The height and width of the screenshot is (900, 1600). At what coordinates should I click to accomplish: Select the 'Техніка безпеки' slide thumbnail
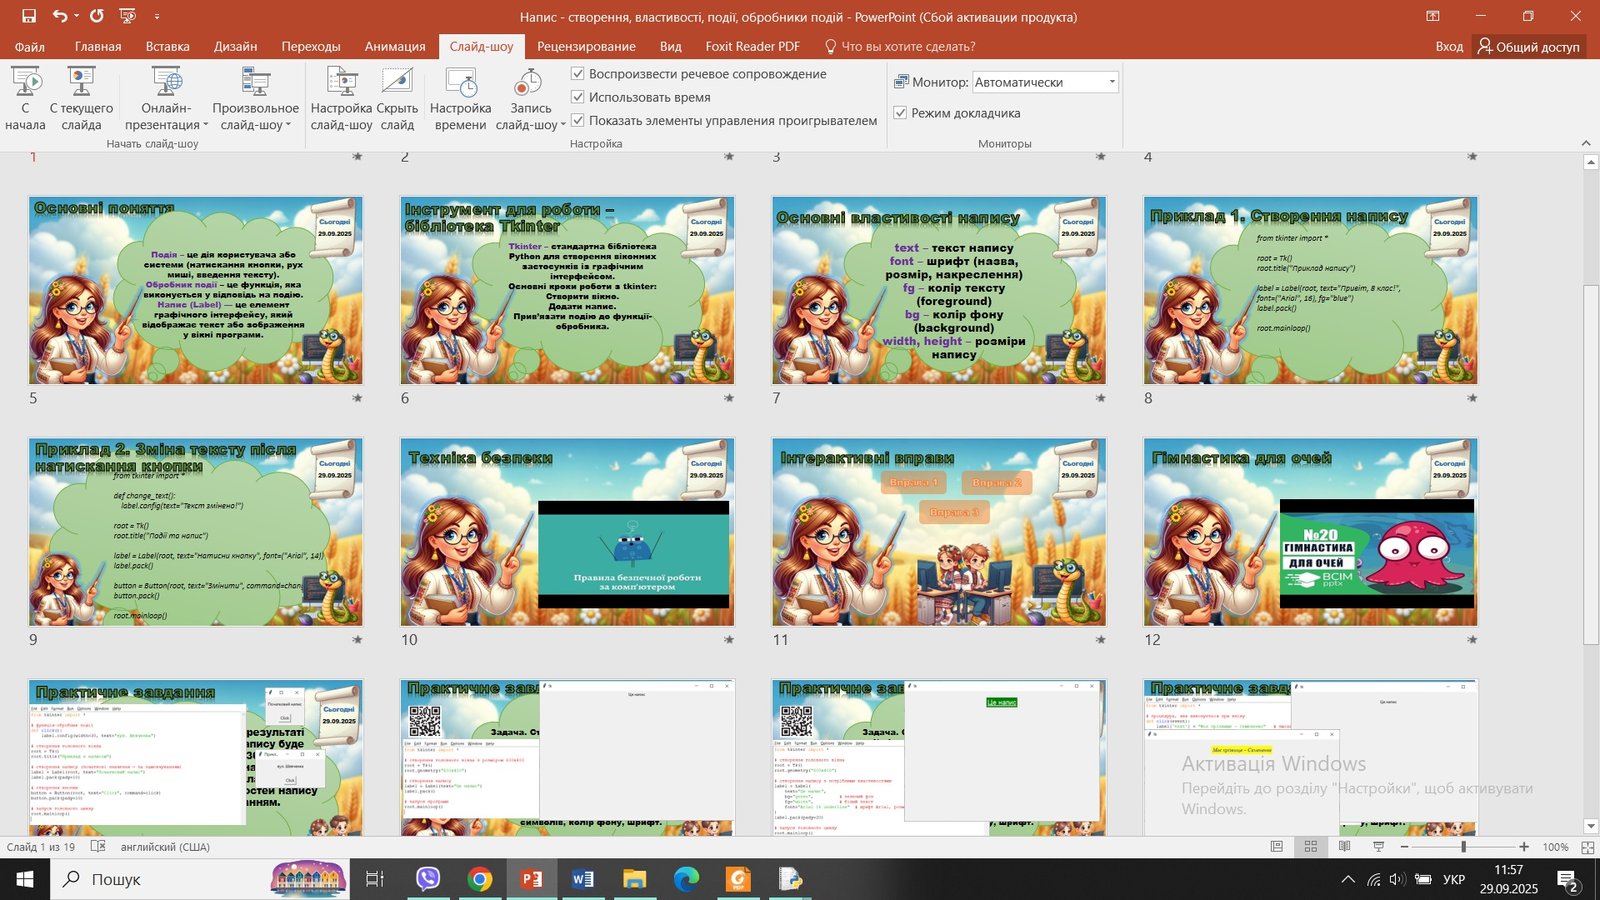point(567,532)
